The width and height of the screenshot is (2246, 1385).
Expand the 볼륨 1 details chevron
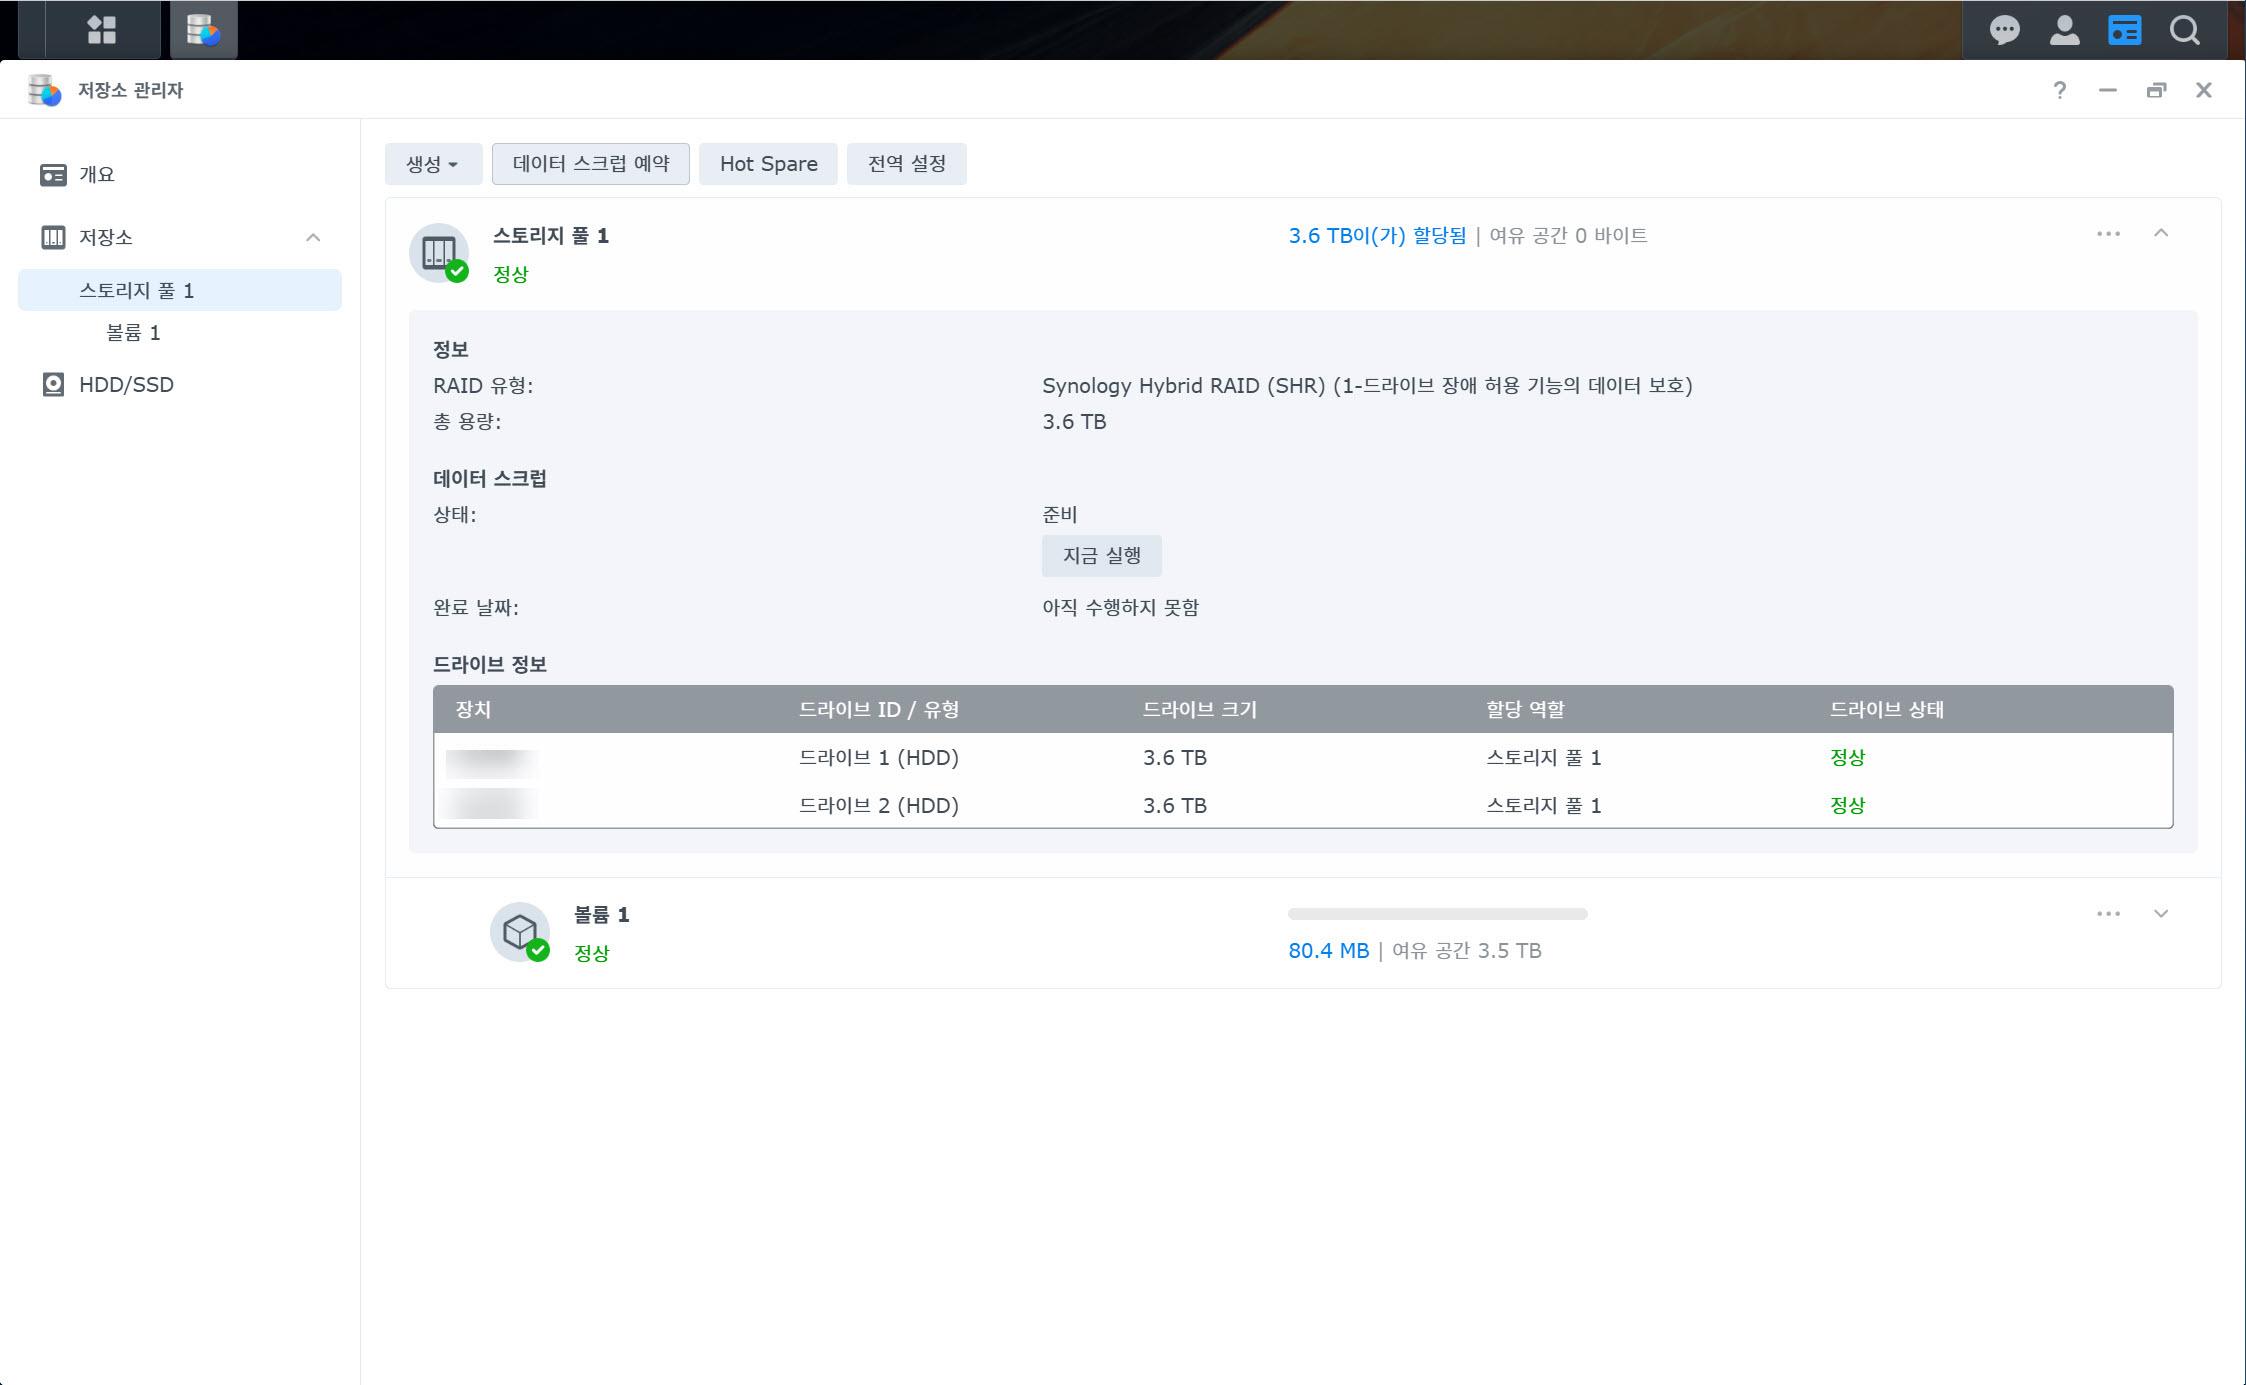point(2160,913)
